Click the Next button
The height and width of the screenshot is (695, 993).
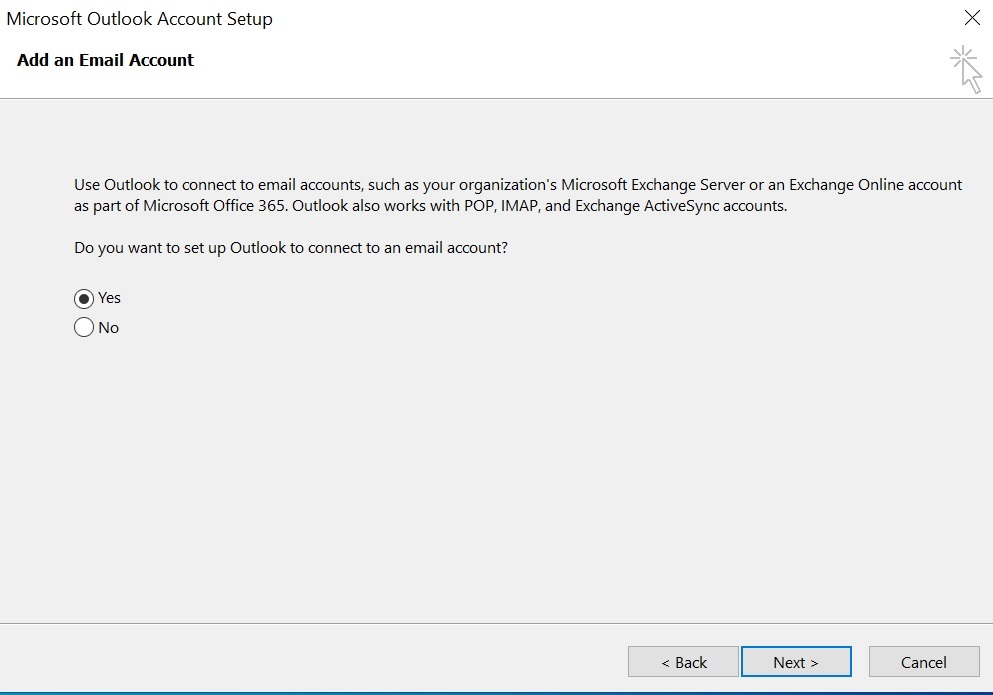tap(796, 662)
